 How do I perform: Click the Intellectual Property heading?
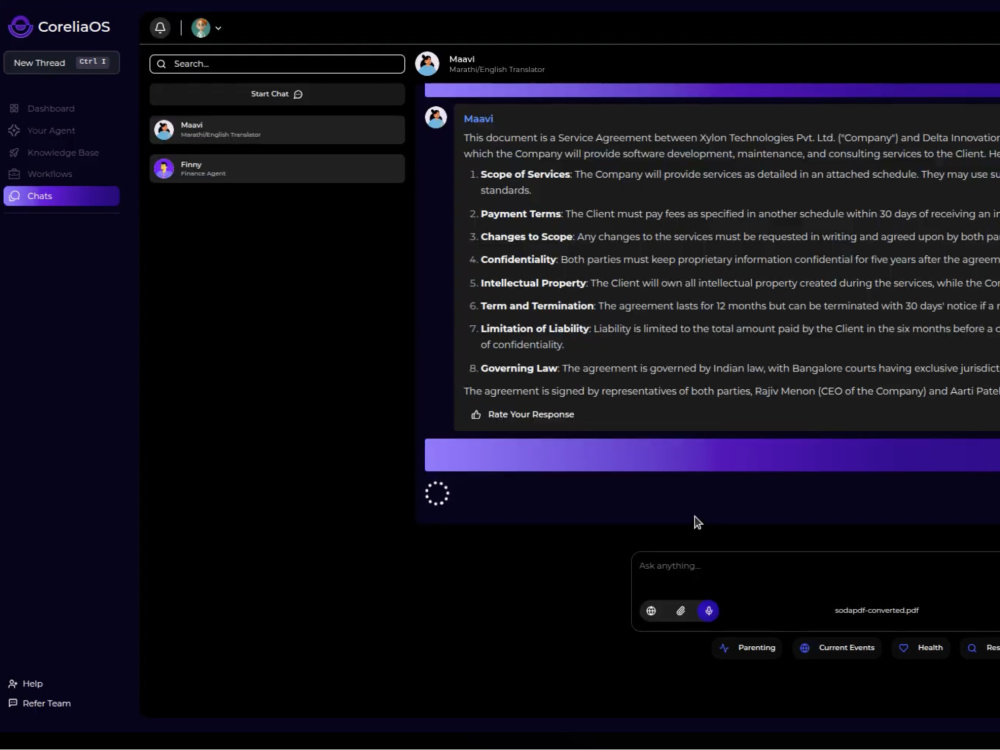point(533,283)
